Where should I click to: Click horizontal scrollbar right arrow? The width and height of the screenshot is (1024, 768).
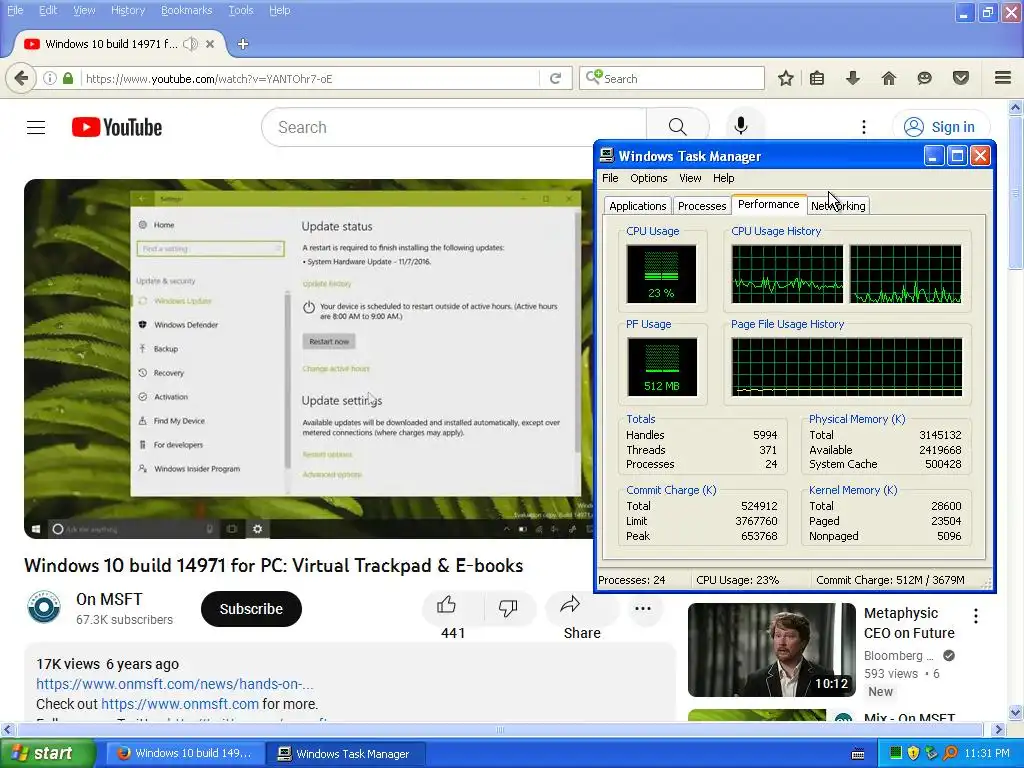click(998, 729)
